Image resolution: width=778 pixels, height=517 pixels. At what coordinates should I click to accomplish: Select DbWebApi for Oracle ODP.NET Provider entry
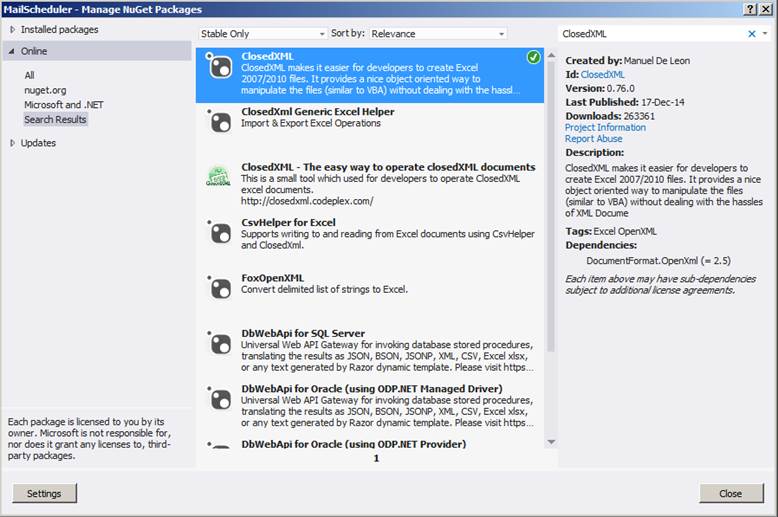coord(370,444)
